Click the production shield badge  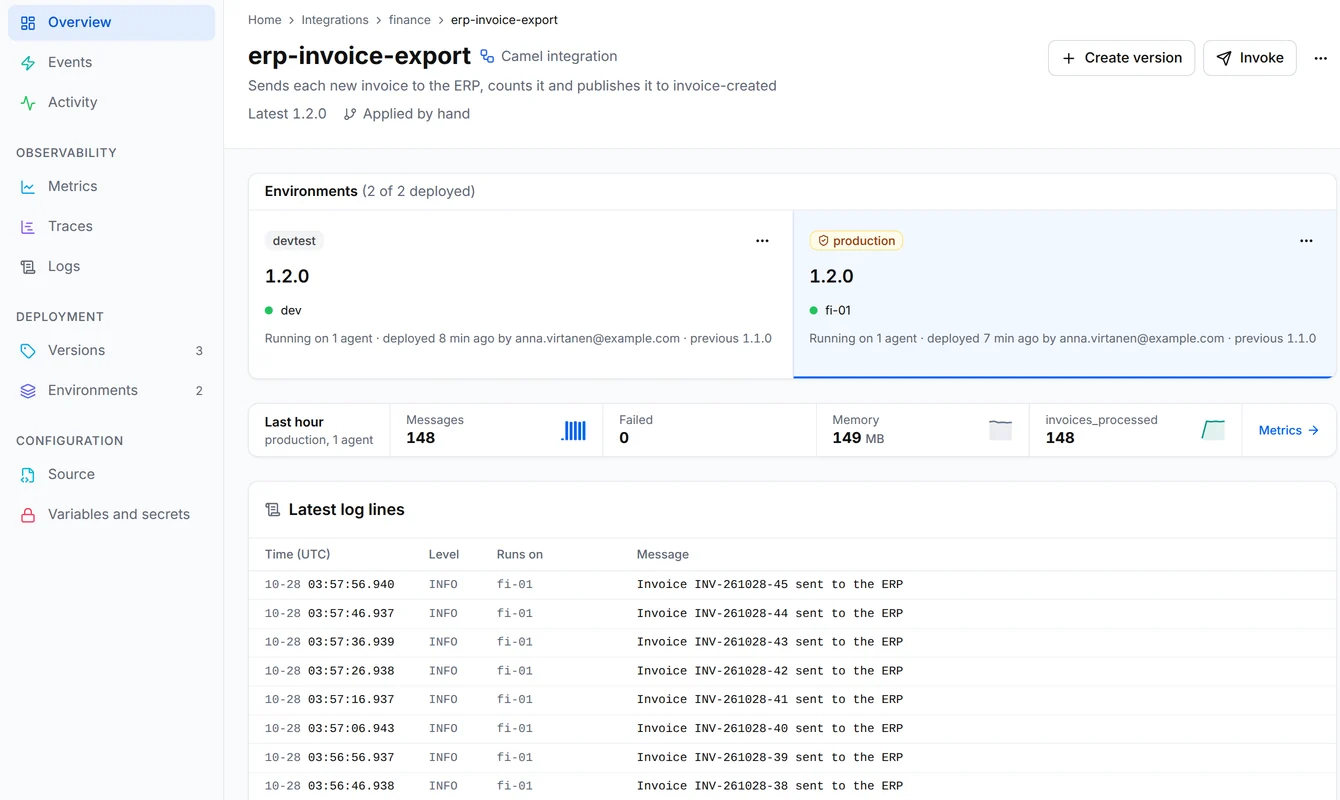(856, 241)
